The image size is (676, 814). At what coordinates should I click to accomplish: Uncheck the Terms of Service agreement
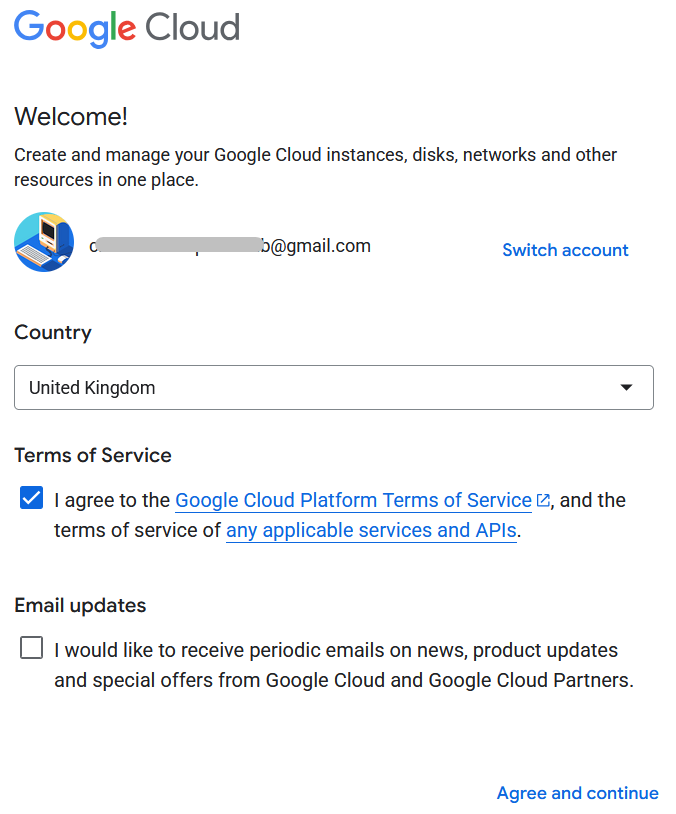[31, 497]
